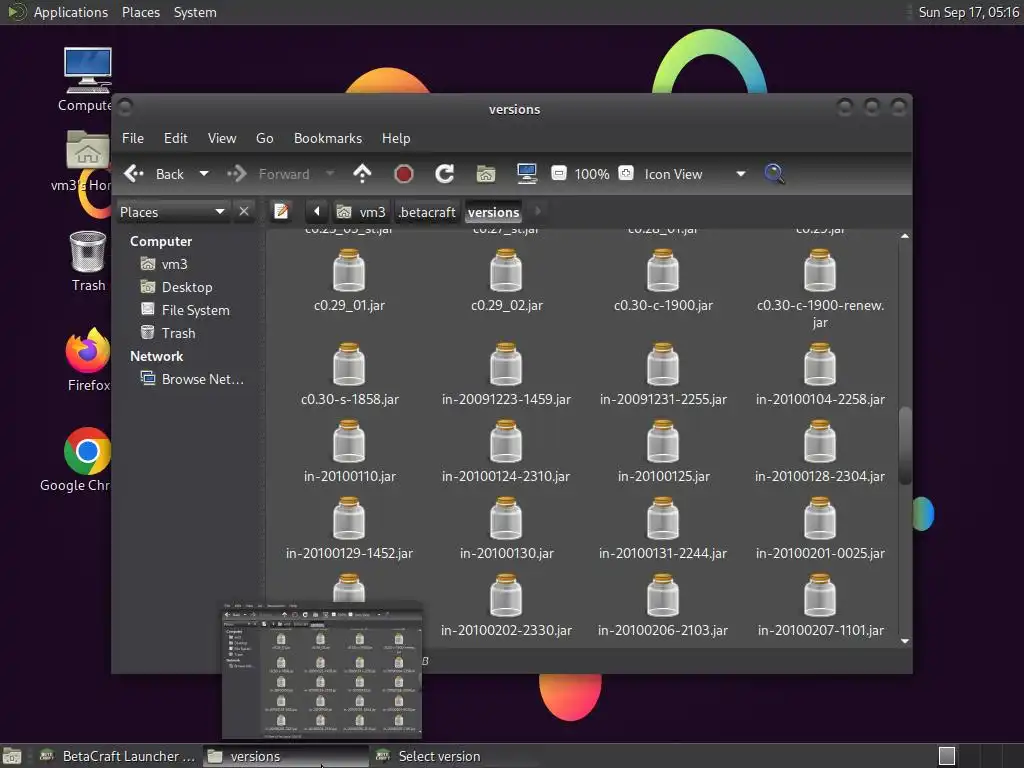Select the in-20100110.jar file icon
The height and width of the screenshot is (768, 1024).
[349, 441]
